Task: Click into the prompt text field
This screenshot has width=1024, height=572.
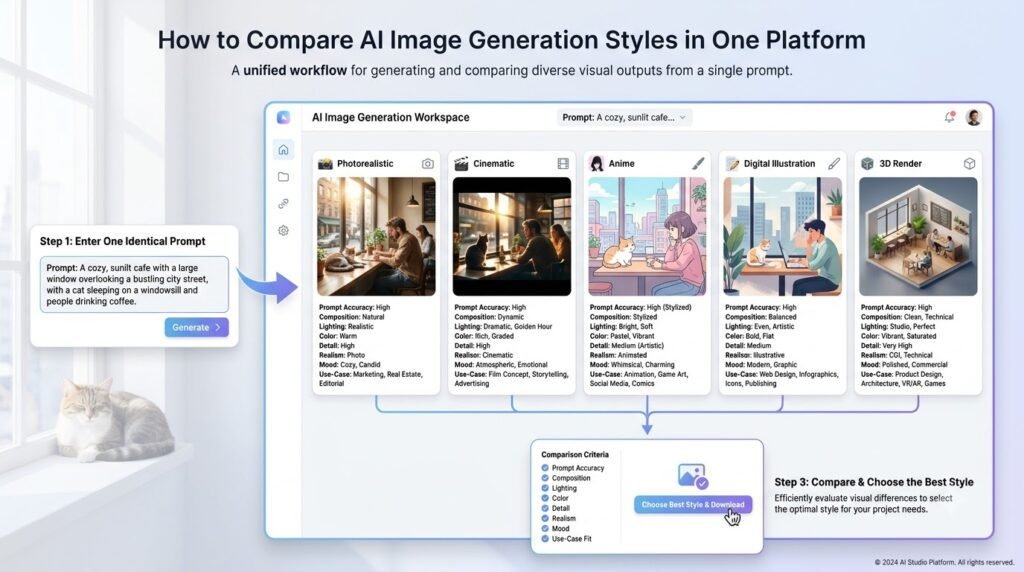Action: pos(135,284)
